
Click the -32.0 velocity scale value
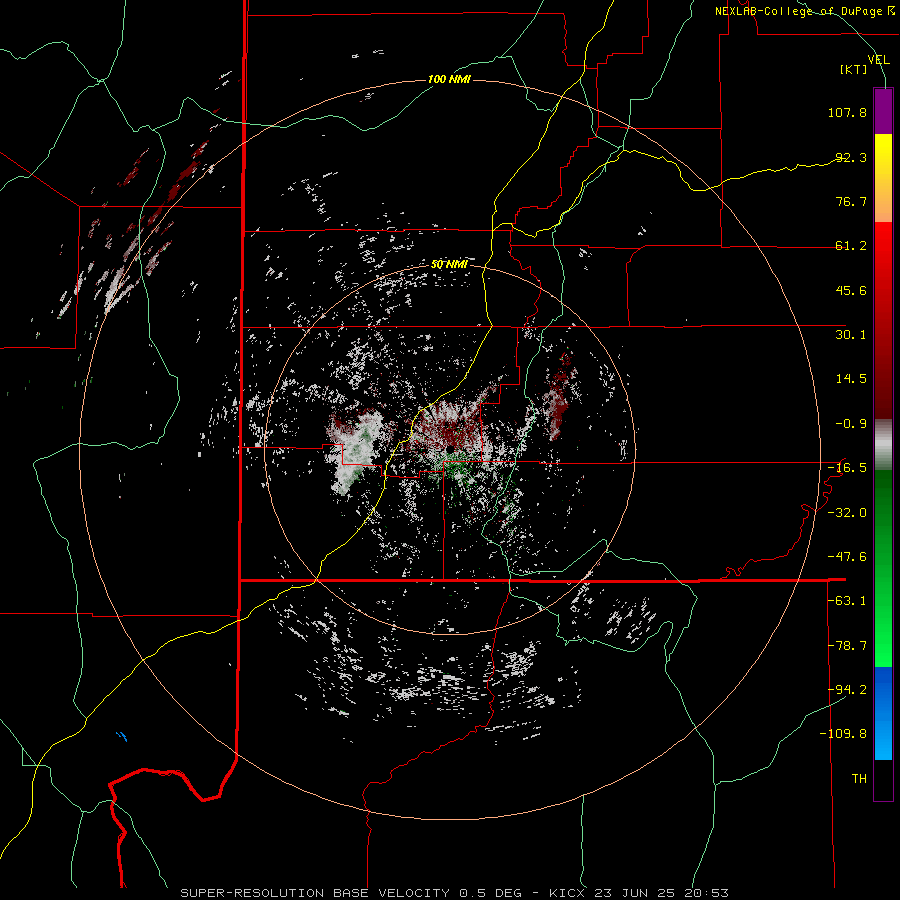click(x=847, y=513)
